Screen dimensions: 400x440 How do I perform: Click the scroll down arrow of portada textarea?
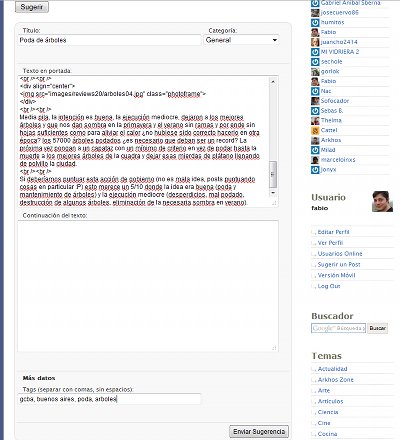(x=273, y=193)
